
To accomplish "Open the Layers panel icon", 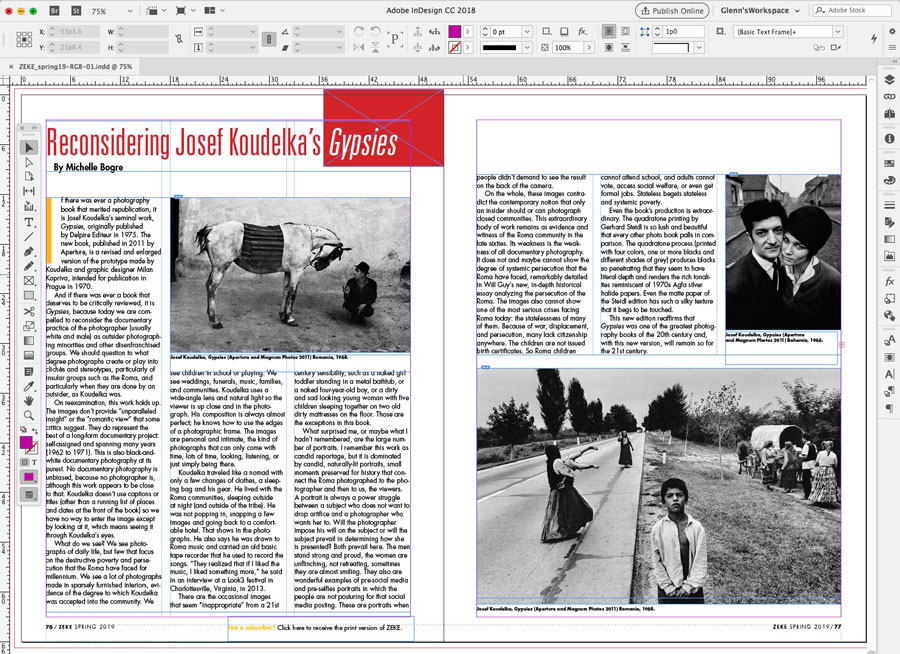I will tap(889, 80).
